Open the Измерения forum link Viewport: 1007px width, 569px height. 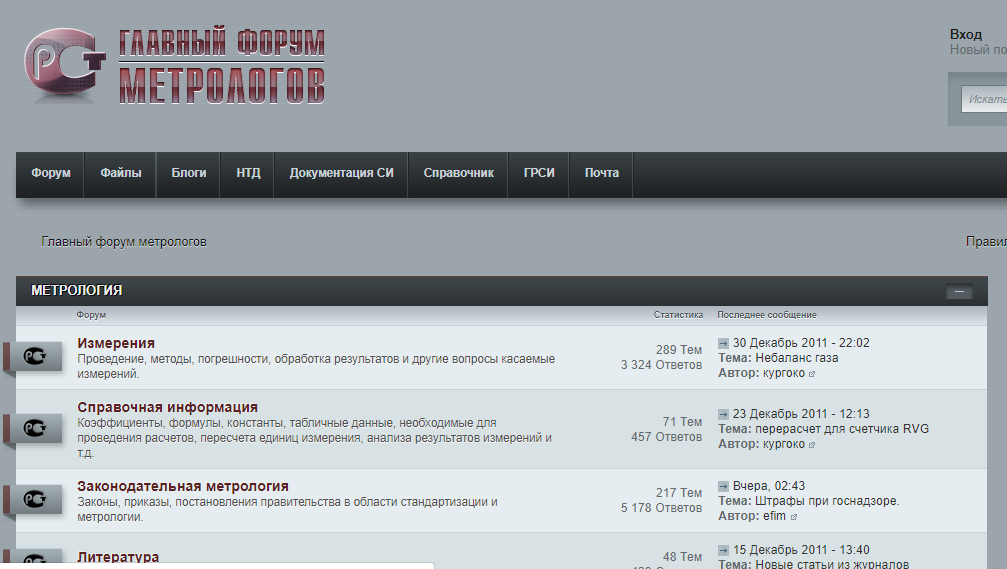click(116, 344)
